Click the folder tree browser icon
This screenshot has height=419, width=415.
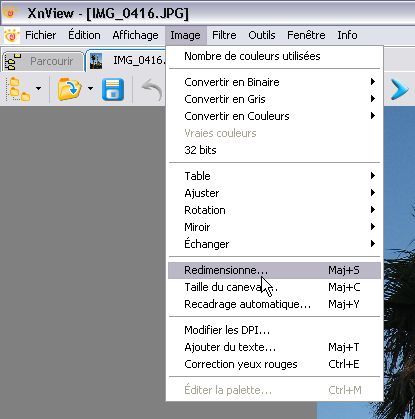pyautogui.click(x=19, y=89)
